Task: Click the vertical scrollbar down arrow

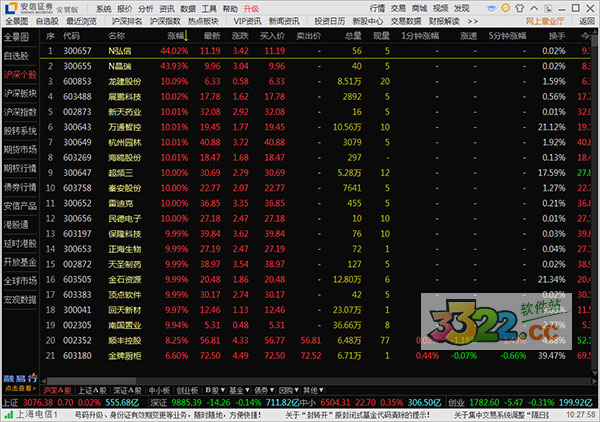Action: [x=594, y=373]
